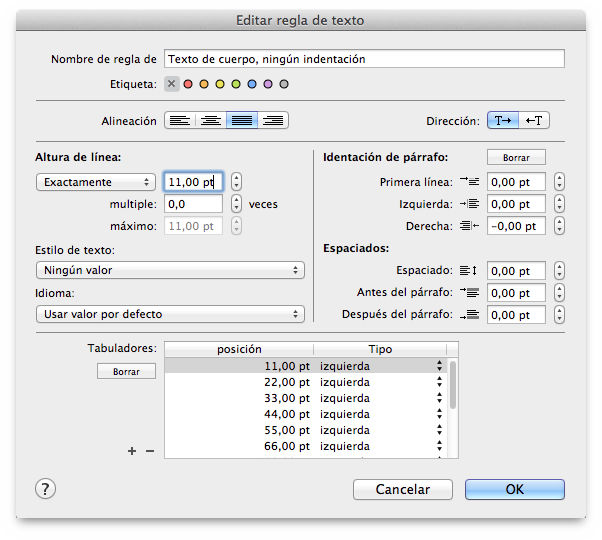Select justified text alignment
Image resolution: width=602 pixels, height=540 pixels.
click(242, 121)
